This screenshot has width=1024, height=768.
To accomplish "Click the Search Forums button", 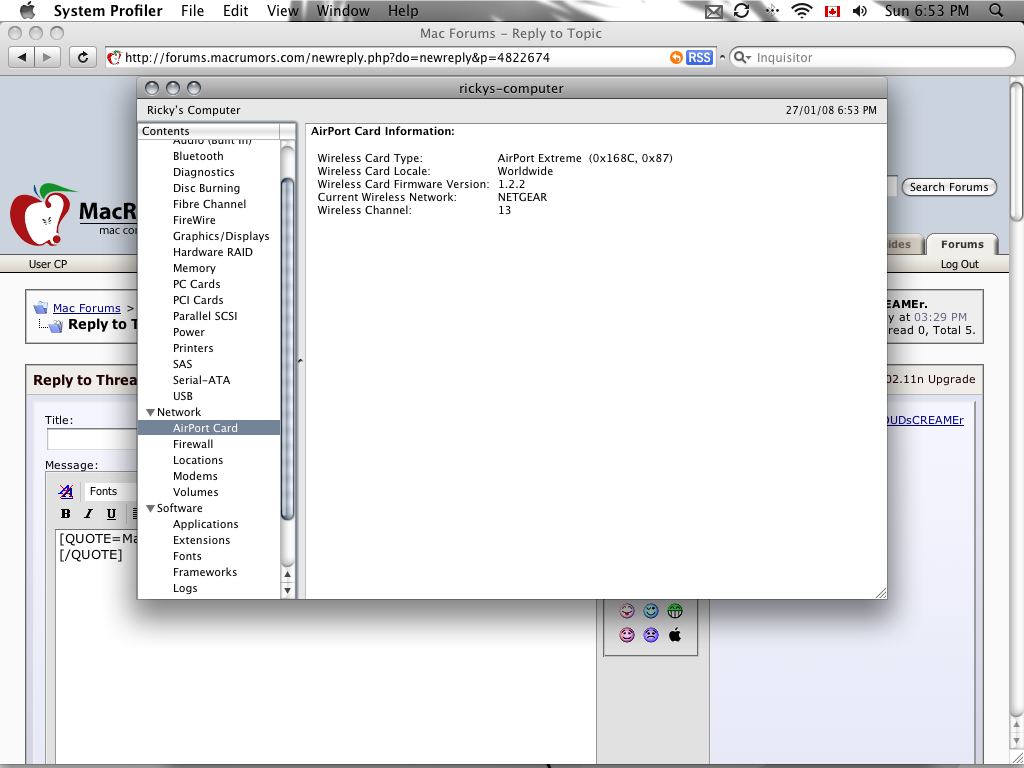I will point(949,187).
